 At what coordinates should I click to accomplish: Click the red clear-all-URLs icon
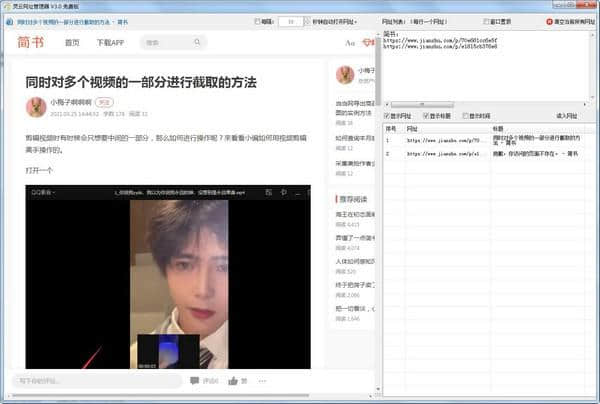pos(550,20)
